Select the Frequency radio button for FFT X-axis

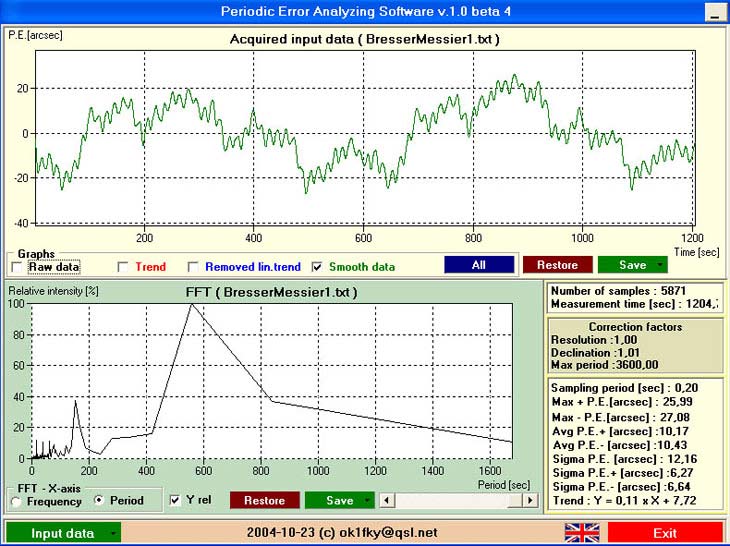(17, 502)
